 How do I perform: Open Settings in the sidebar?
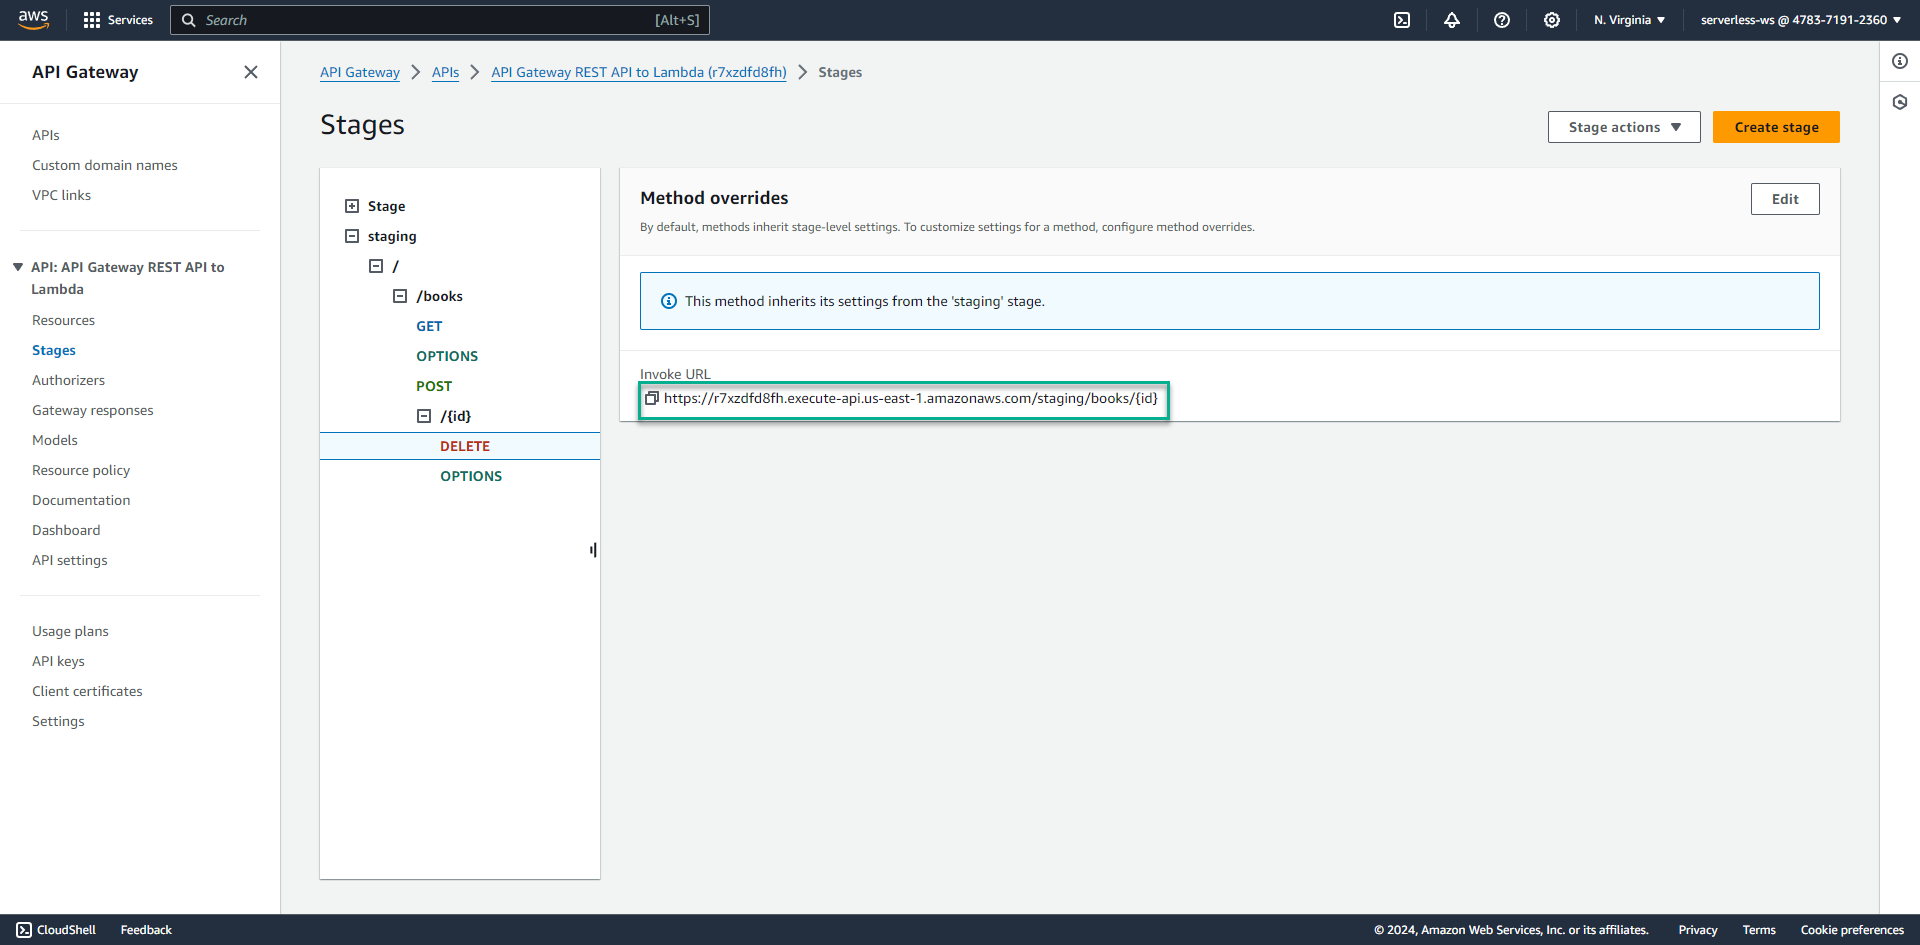pyautogui.click(x=58, y=721)
